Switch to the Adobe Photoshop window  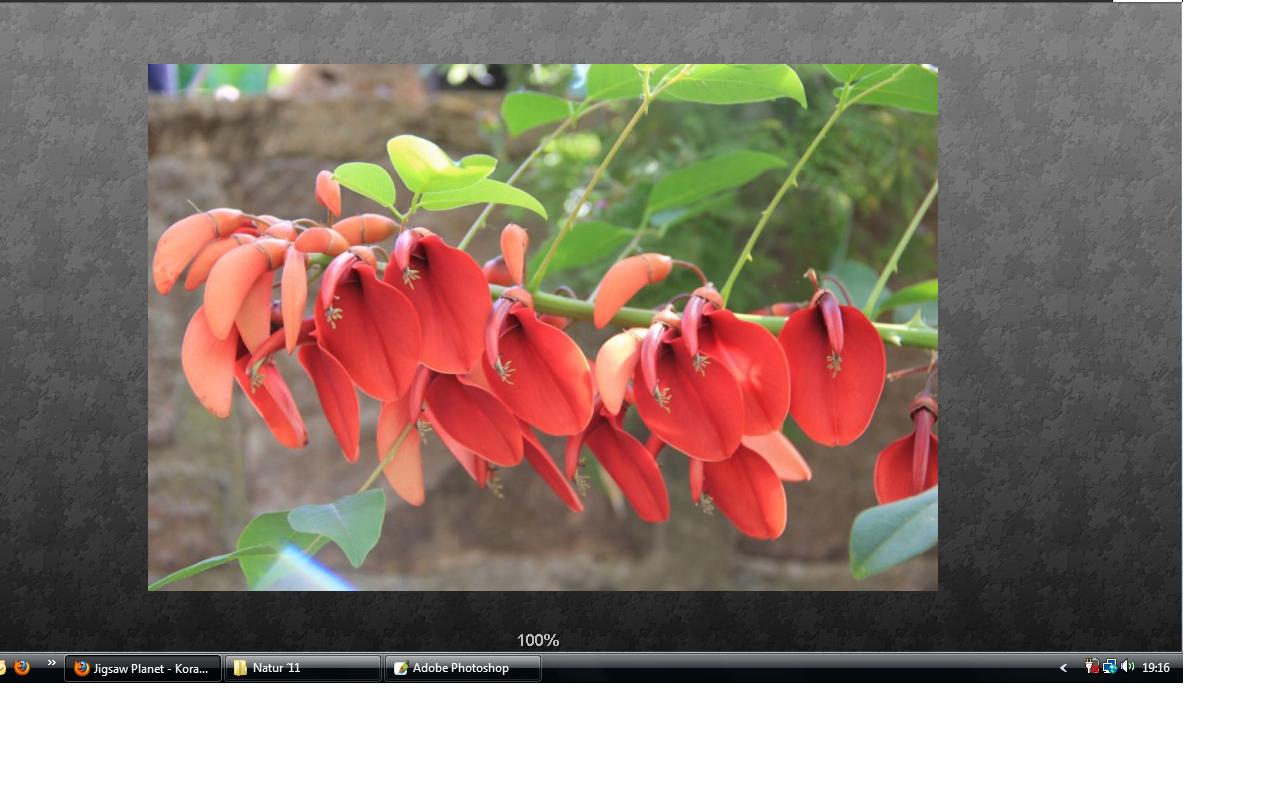pos(470,668)
